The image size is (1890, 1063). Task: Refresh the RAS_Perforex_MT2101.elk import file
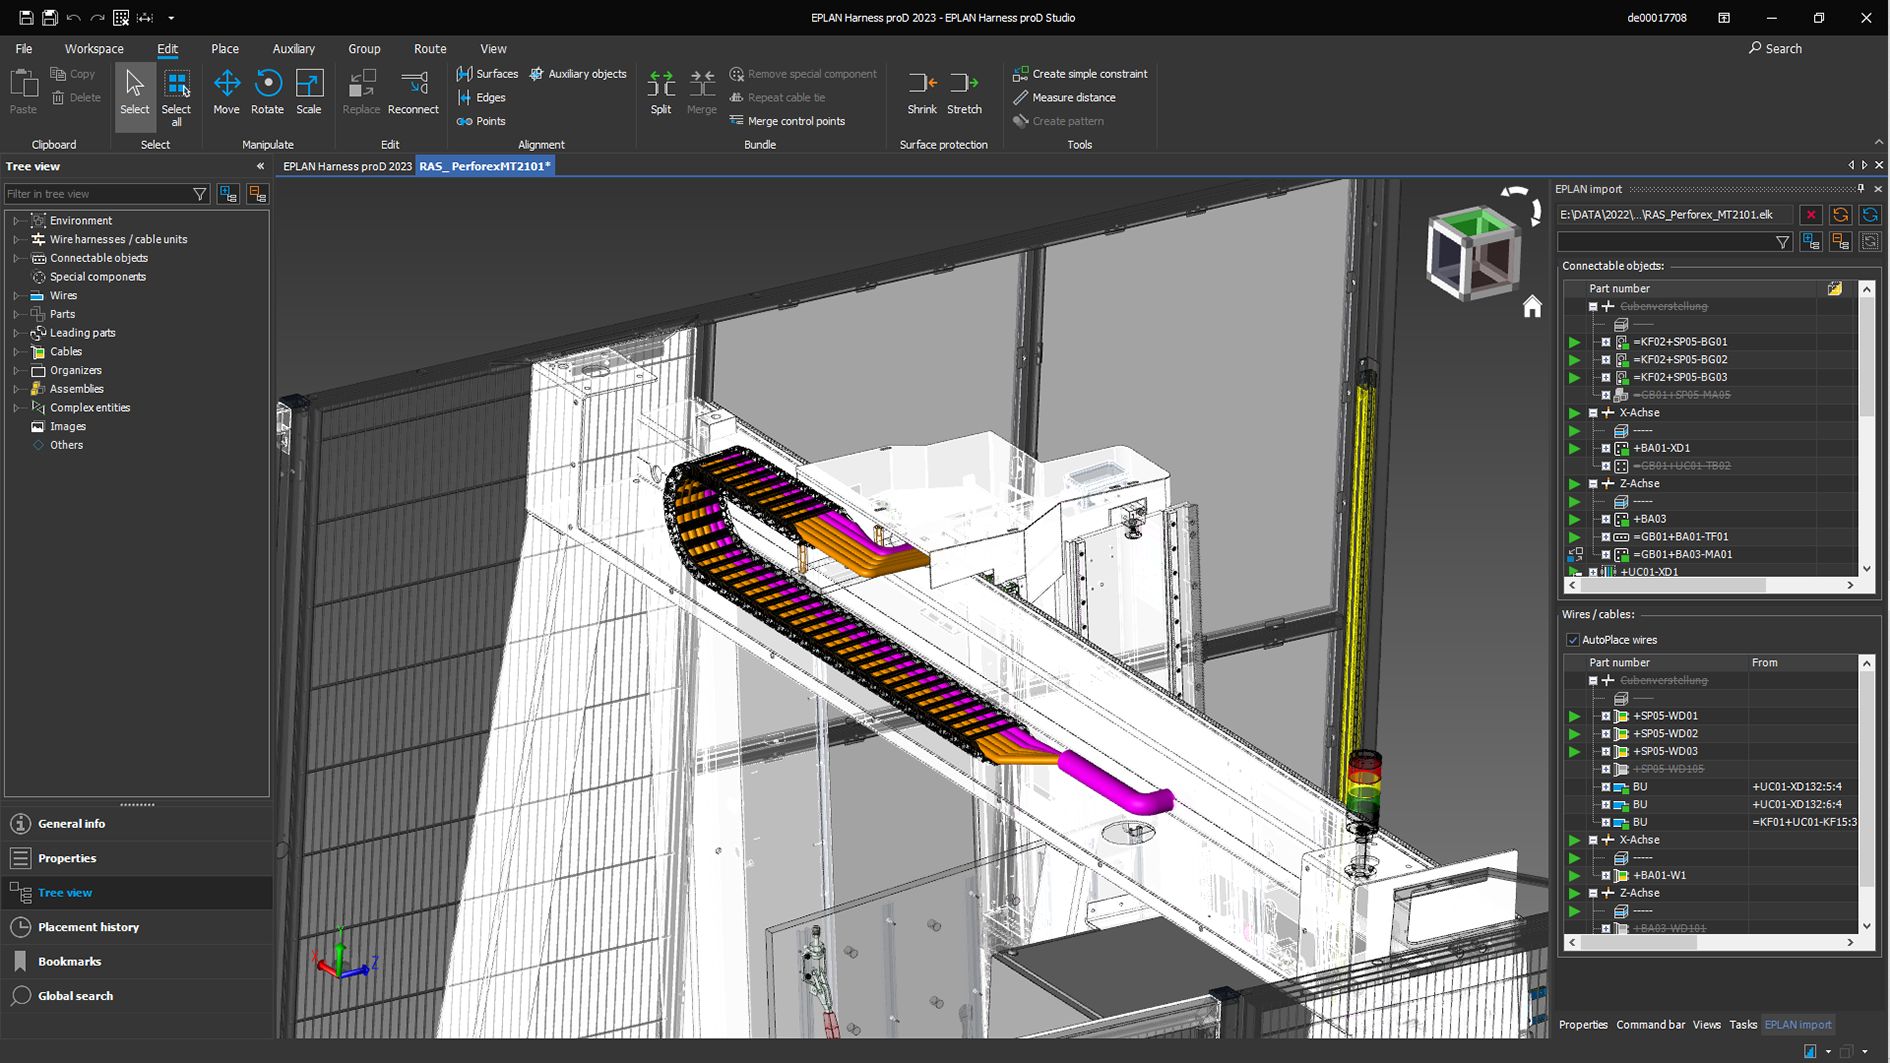tap(1840, 214)
